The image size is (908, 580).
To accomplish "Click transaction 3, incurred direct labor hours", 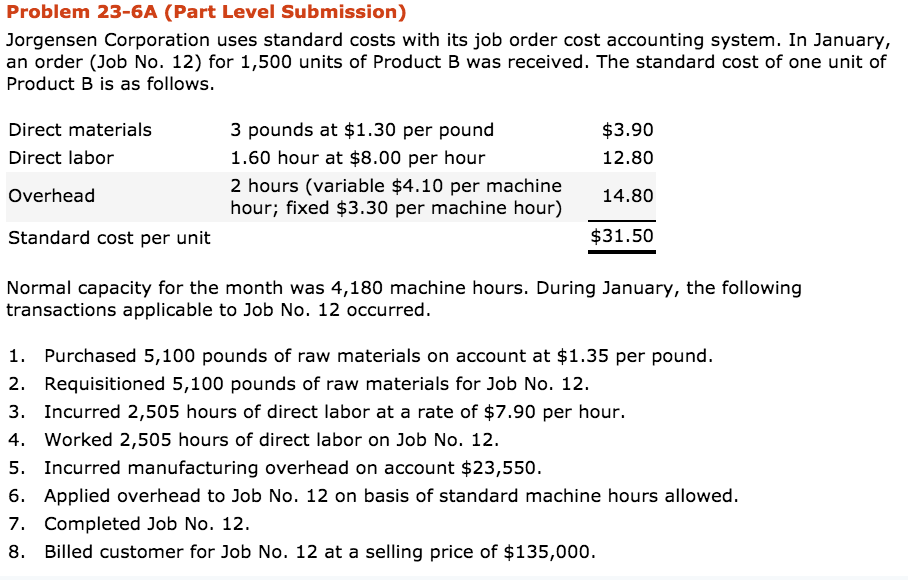I will click(x=334, y=412).
